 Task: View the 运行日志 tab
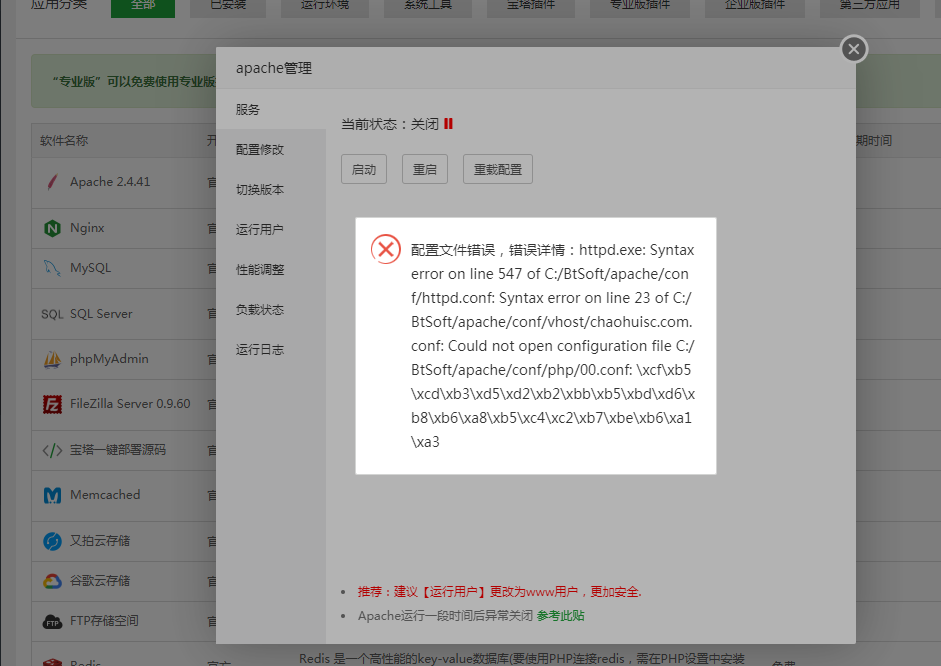tap(271, 349)
